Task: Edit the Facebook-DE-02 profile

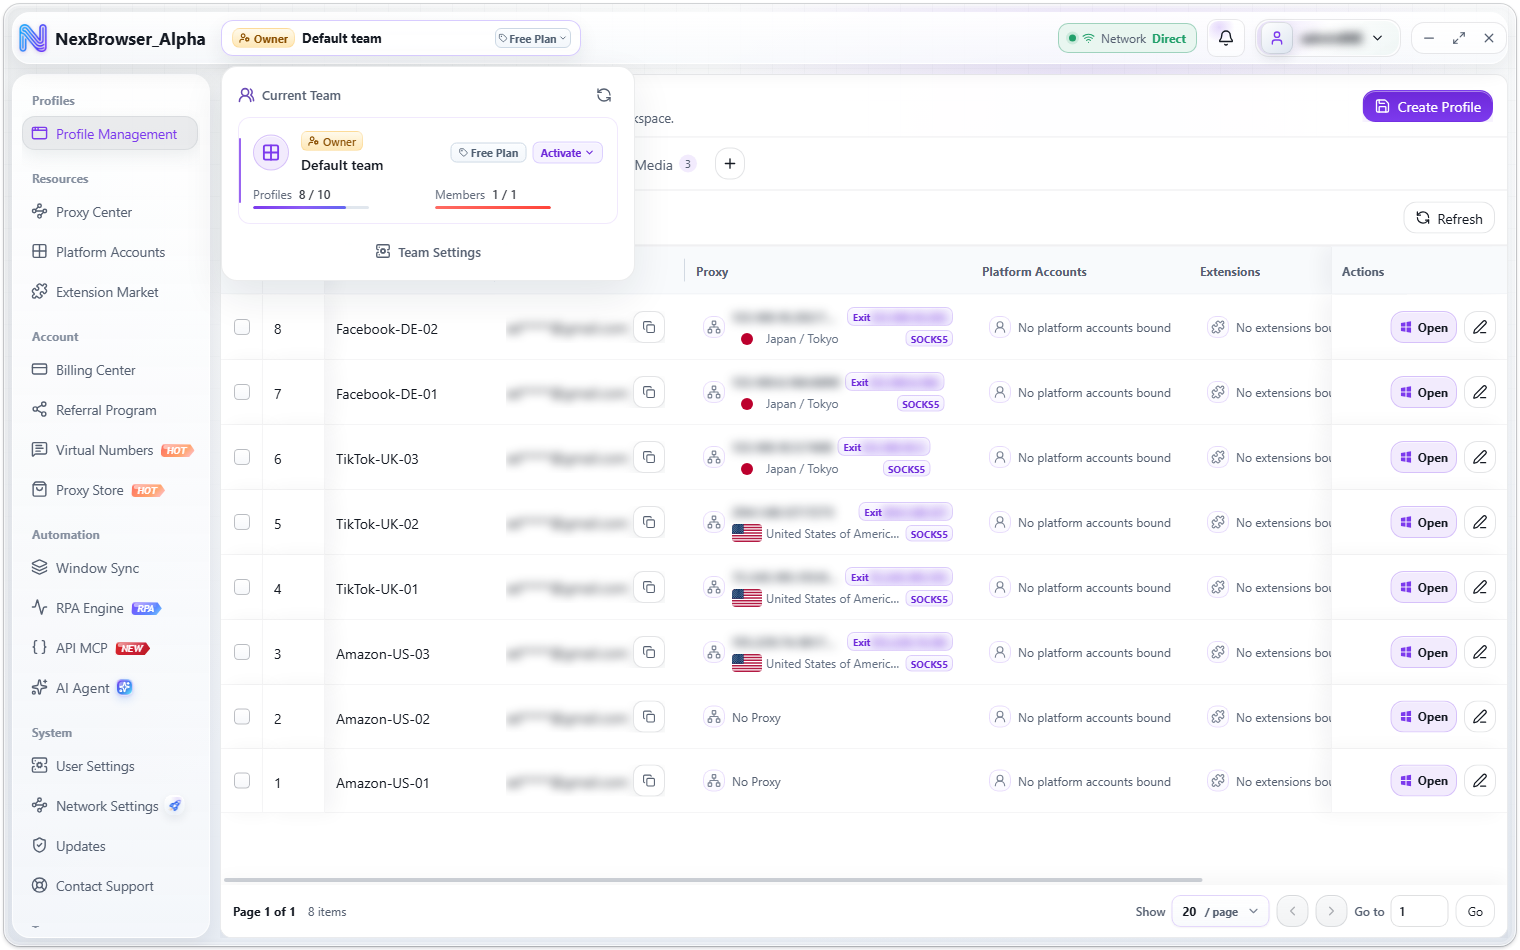Action: [x=1480, y=327]
